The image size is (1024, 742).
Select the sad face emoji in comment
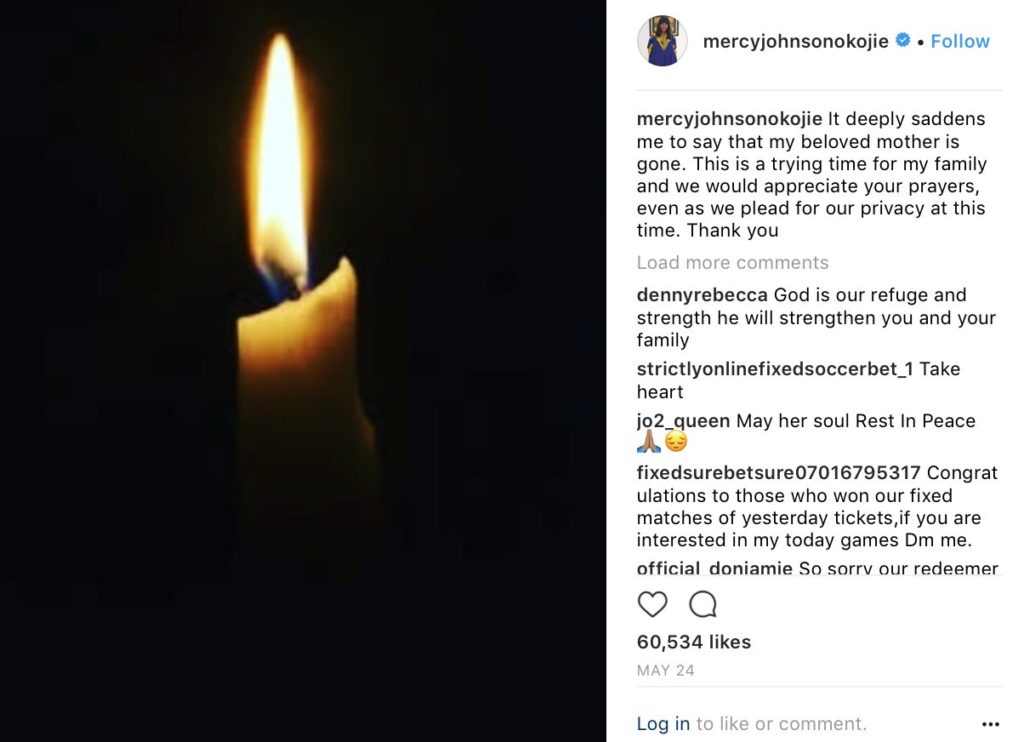tap(675, 443)
